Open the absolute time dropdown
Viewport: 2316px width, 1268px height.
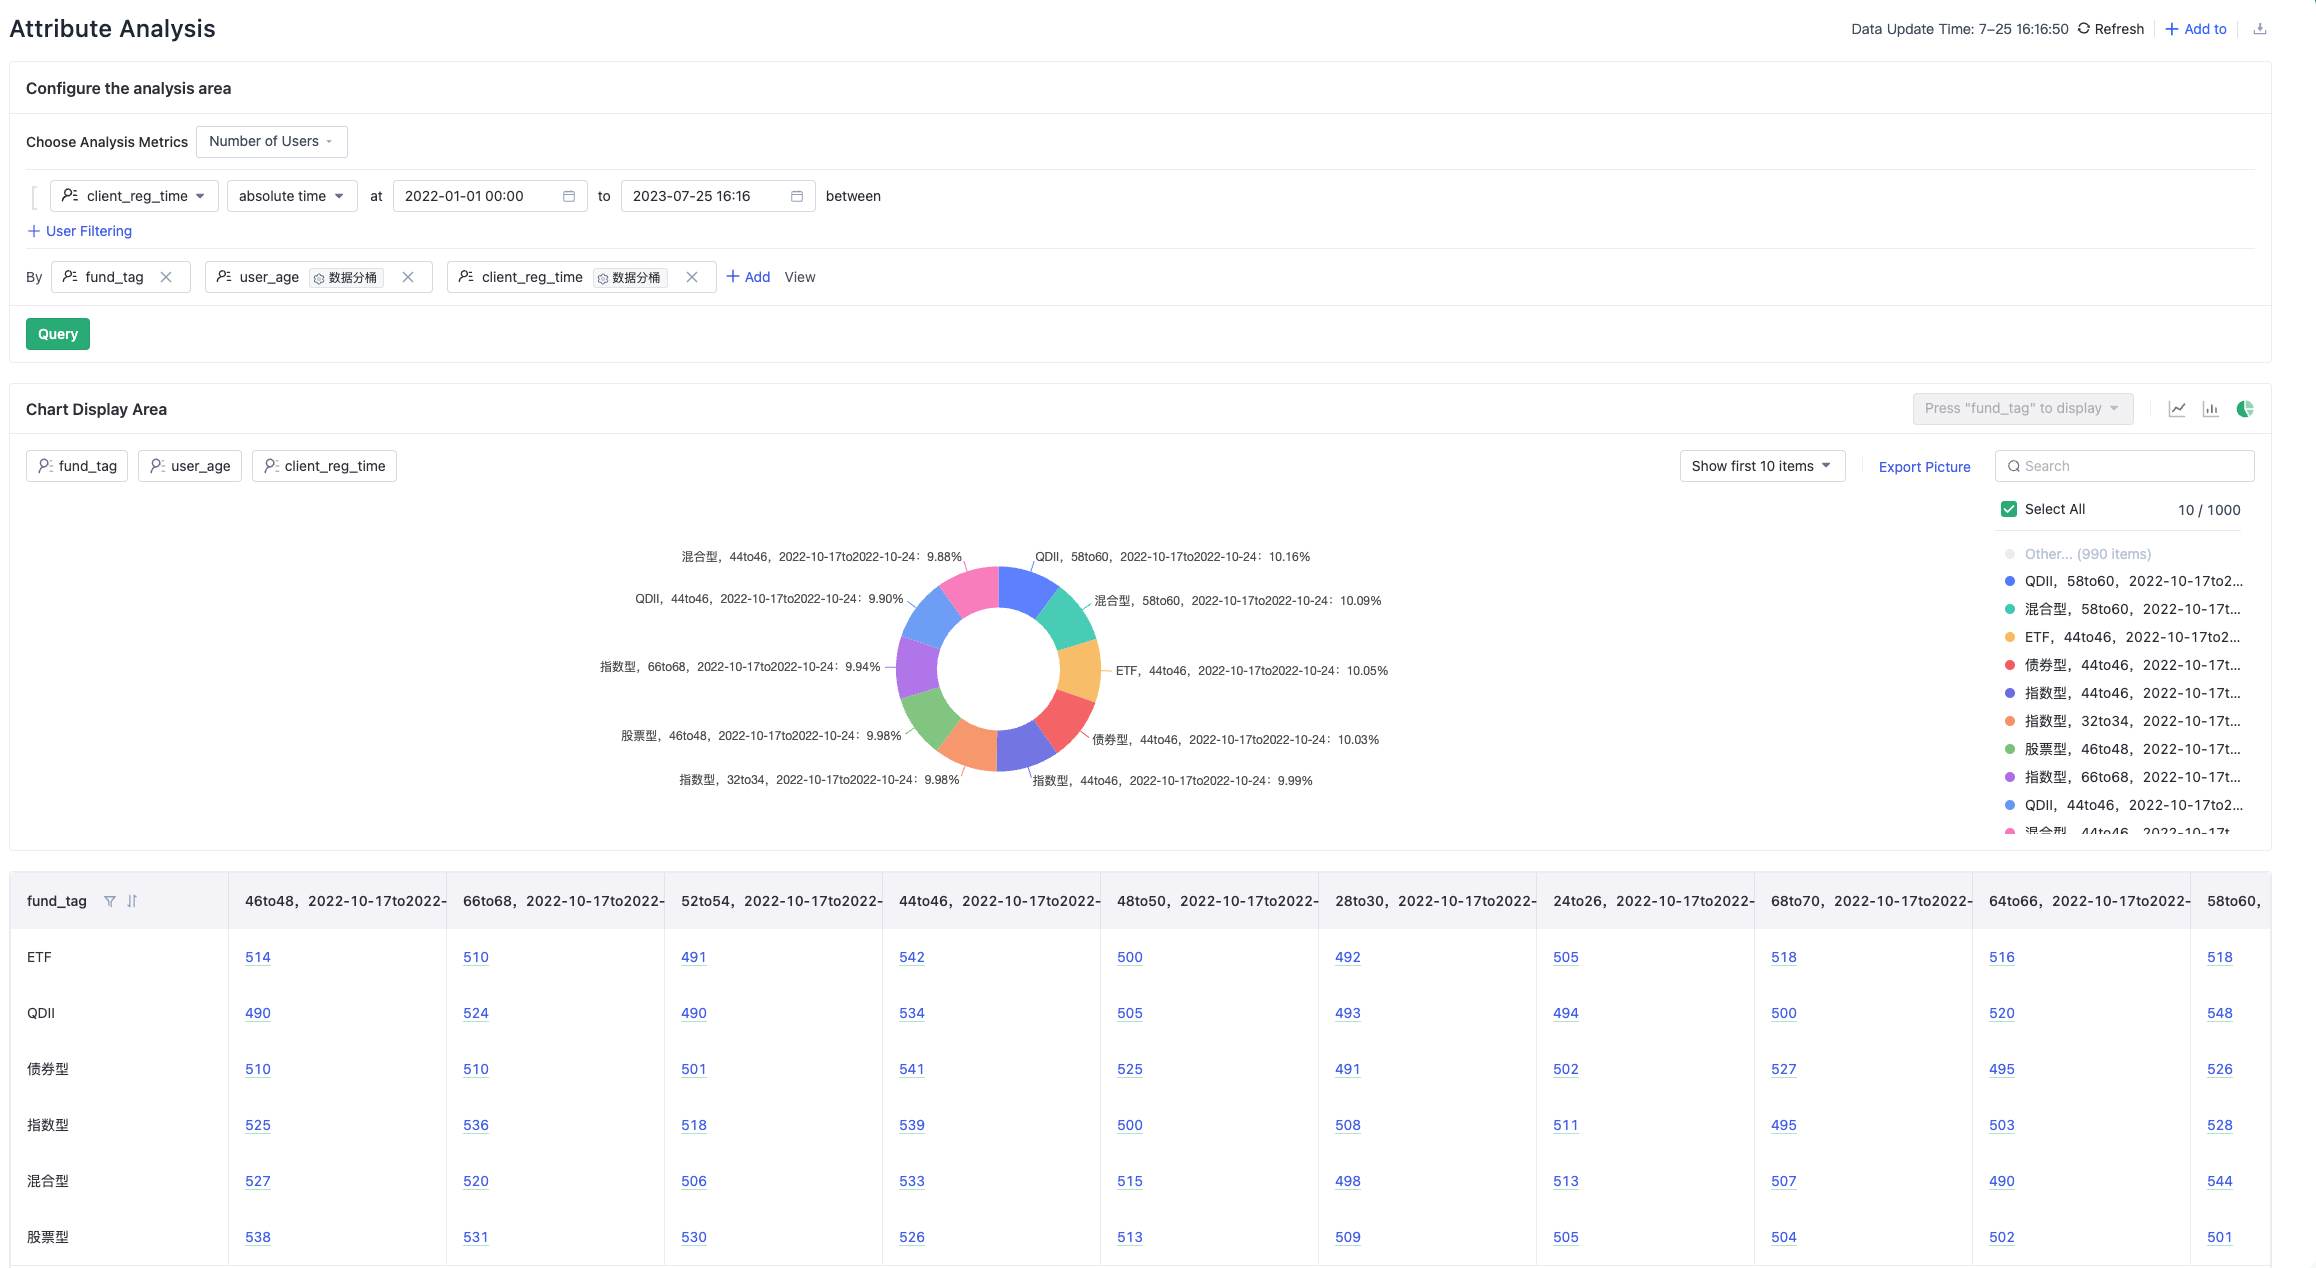coord(291,196)
